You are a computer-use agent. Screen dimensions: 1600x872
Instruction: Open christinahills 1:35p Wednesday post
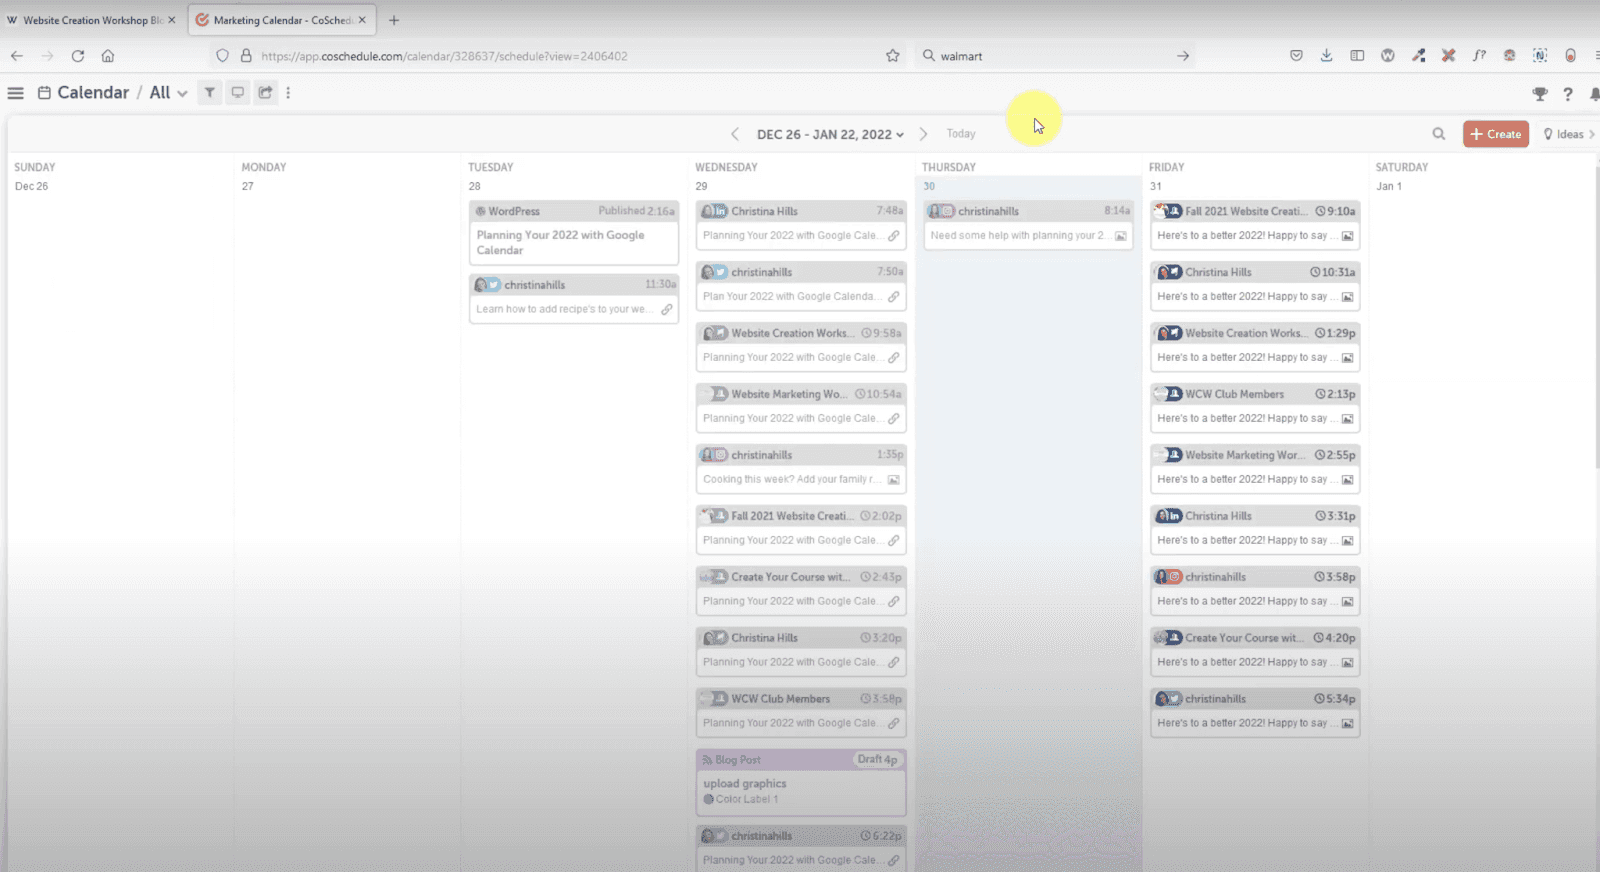[801, 468]
